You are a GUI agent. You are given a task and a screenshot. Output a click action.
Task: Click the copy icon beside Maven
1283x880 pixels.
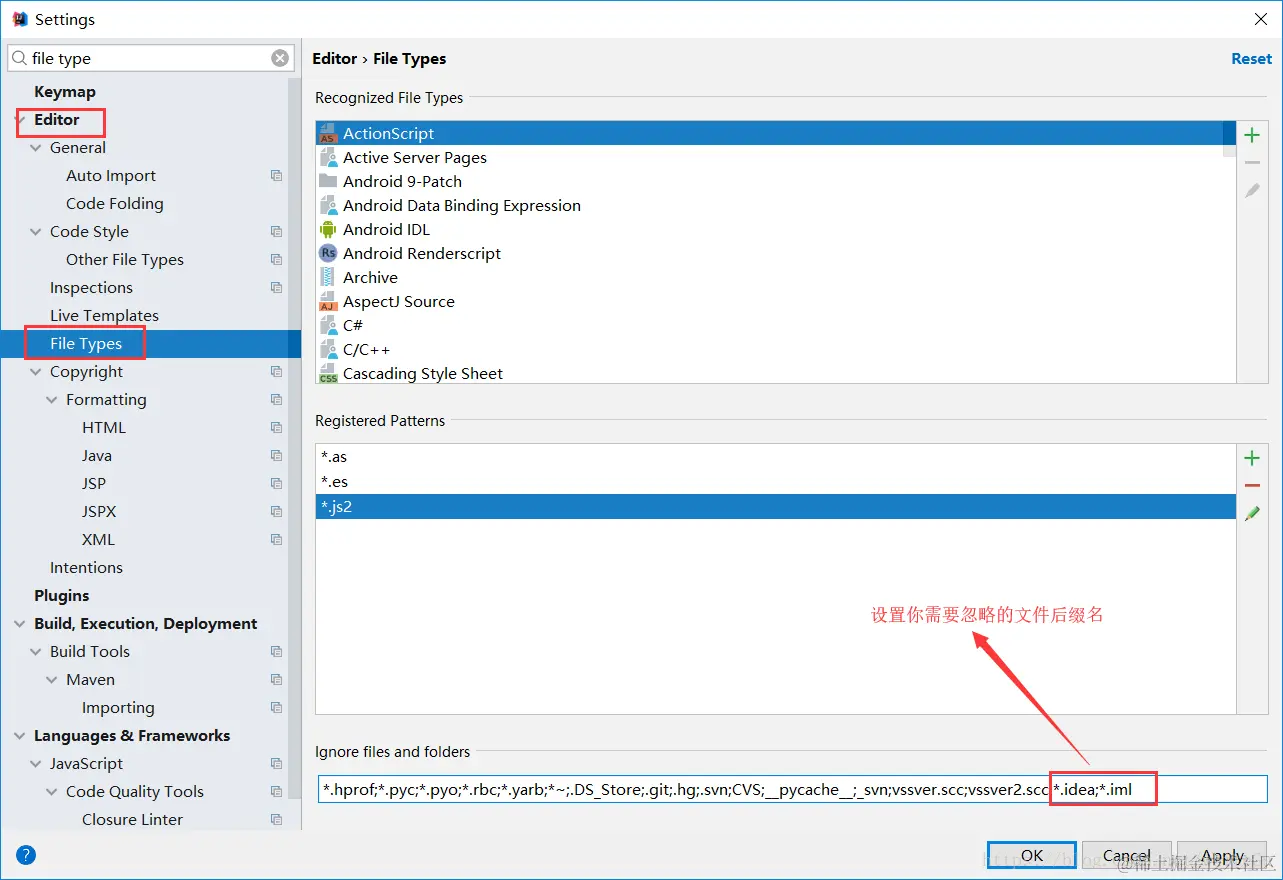point(276,680)
